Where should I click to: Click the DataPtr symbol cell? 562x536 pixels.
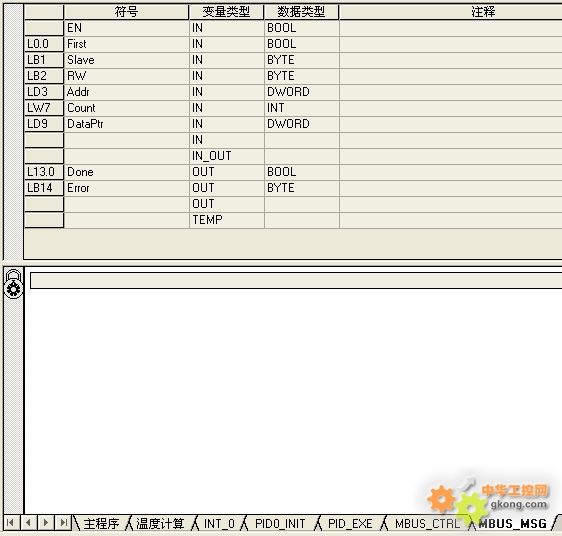127,124
